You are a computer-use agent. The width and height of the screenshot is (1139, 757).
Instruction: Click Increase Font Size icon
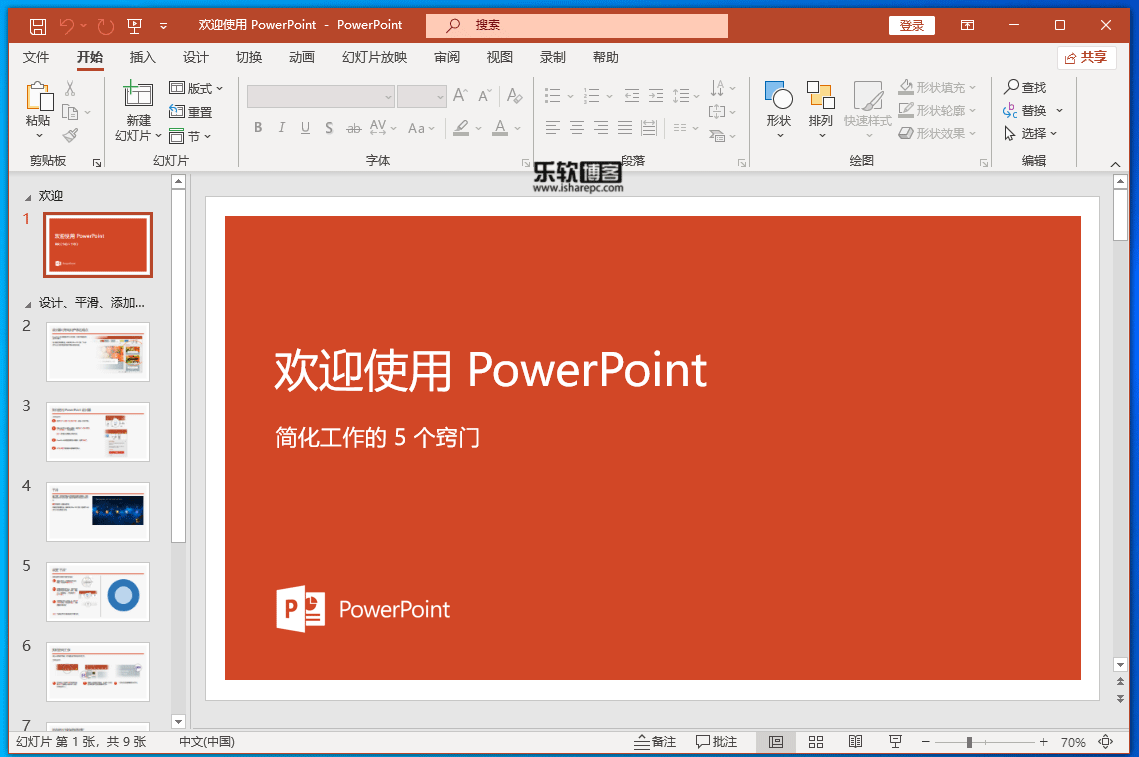coord(460,95)
